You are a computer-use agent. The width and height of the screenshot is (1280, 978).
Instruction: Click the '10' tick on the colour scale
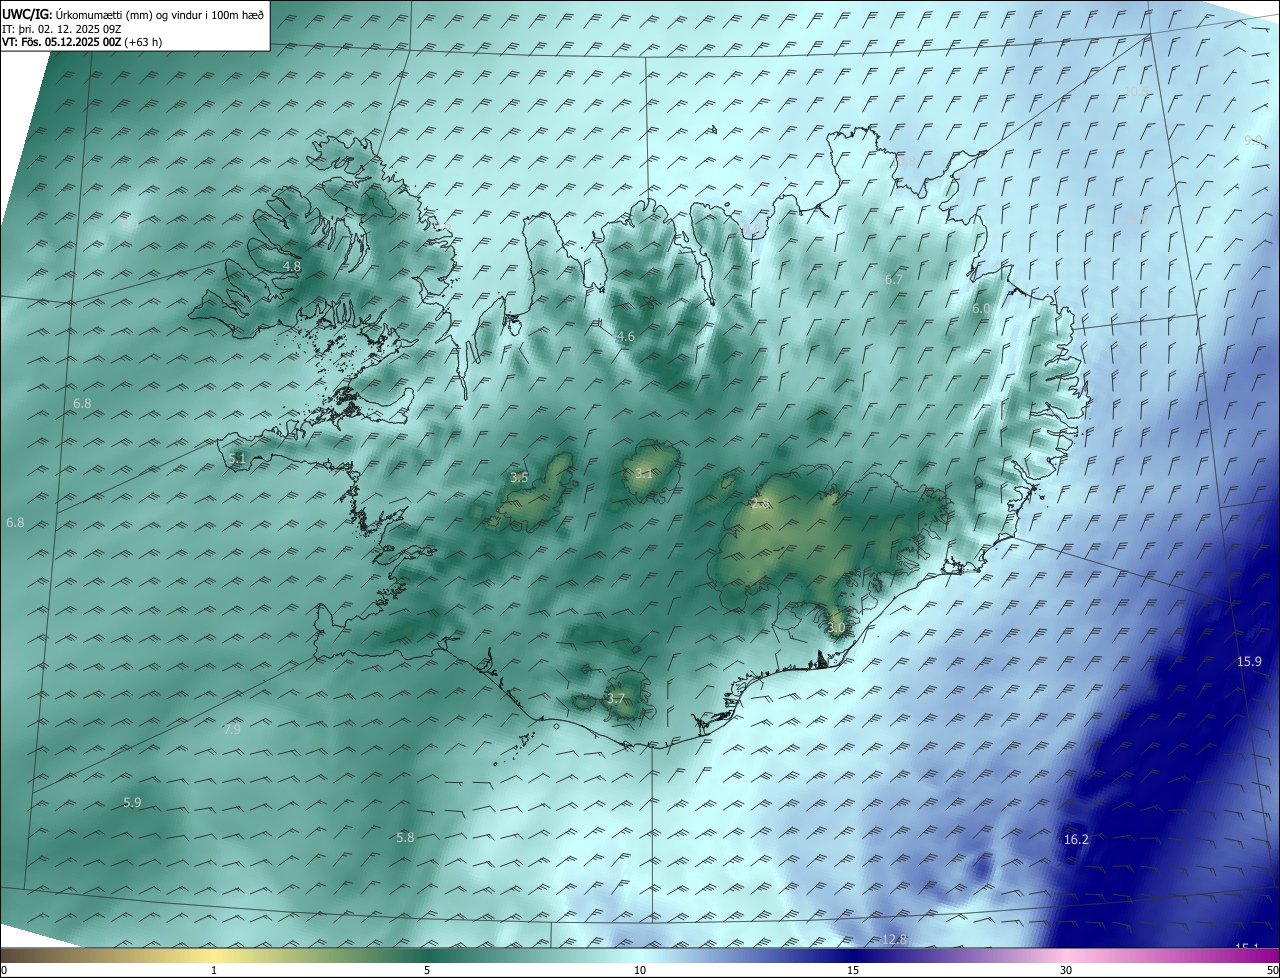[640, 971]
